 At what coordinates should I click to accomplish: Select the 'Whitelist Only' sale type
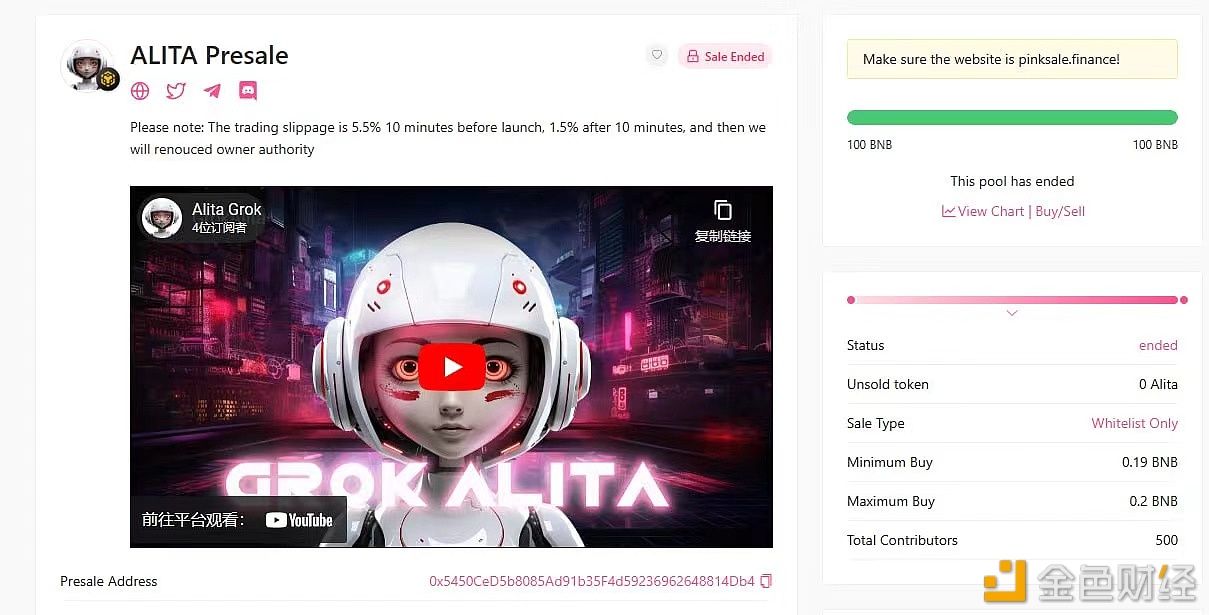[1134, 423]
